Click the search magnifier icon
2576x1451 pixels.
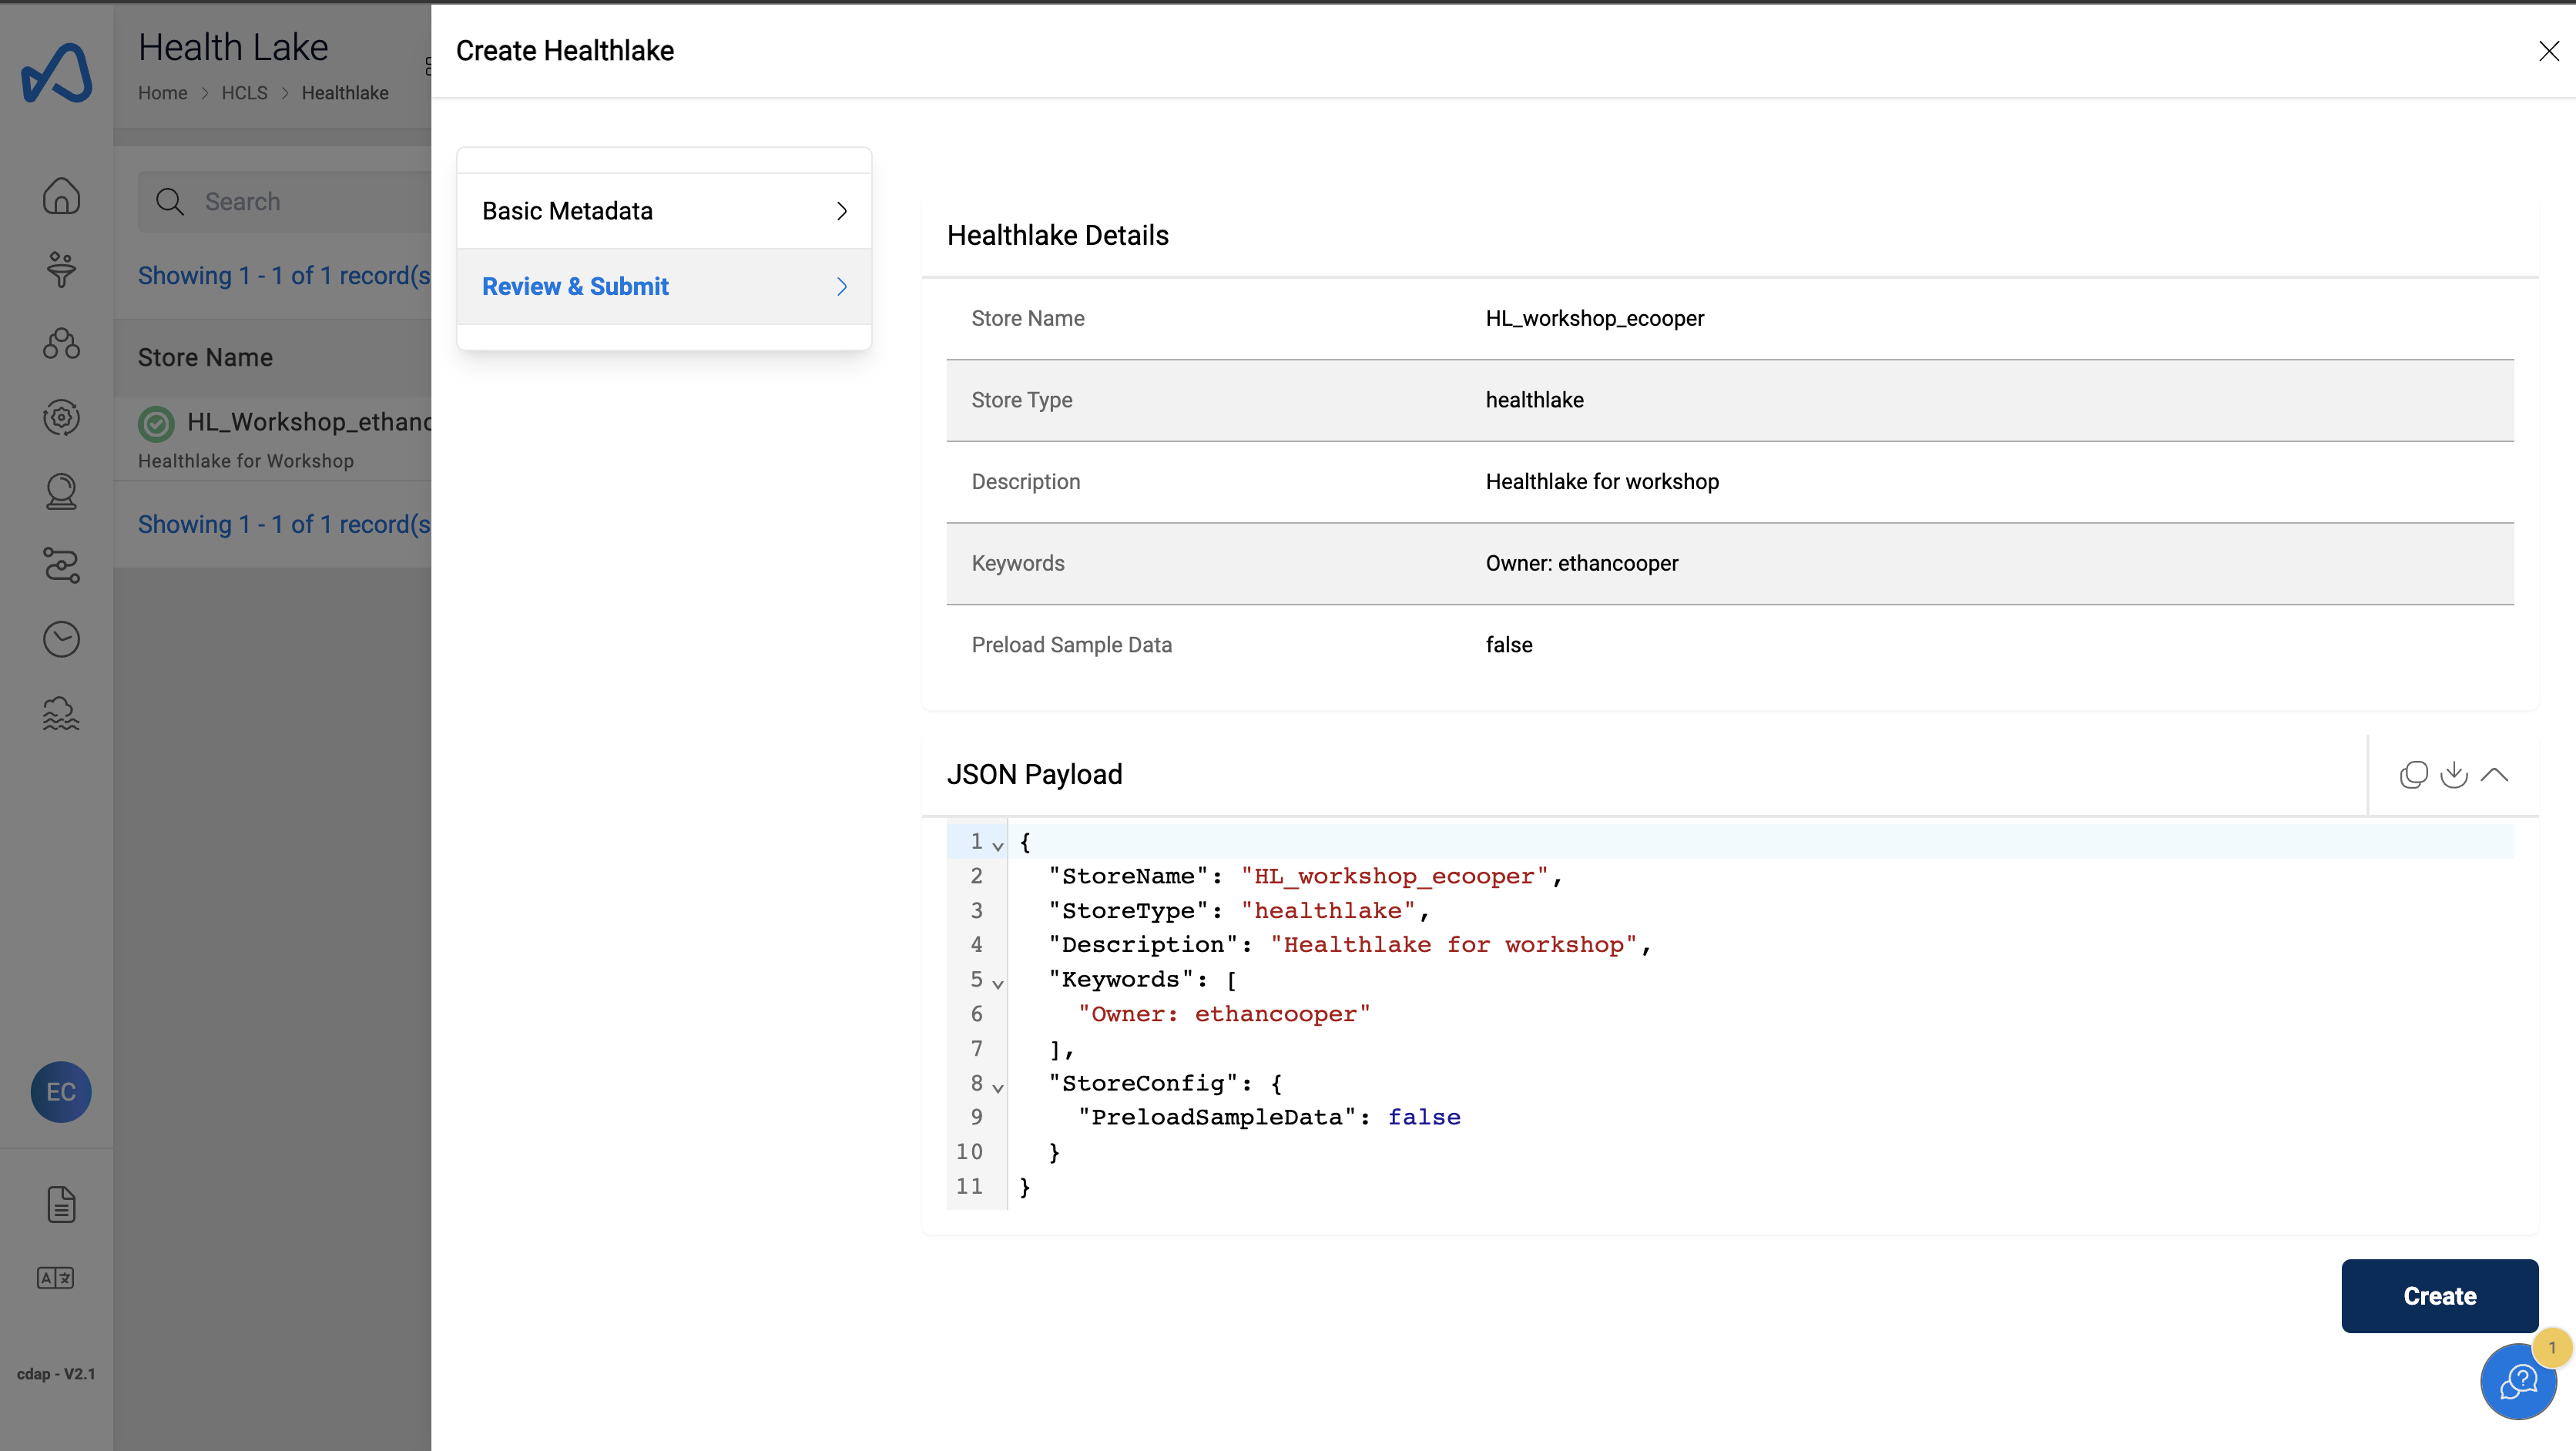coord(170,202)
